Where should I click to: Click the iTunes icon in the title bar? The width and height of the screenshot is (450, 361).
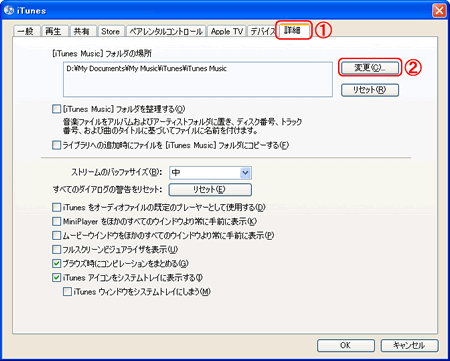coord(9,10)
